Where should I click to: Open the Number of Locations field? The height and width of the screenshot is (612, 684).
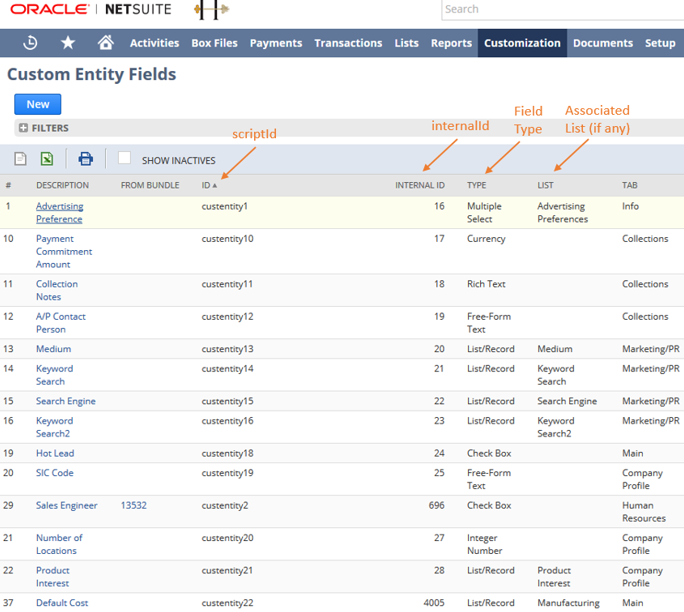click(x=59, y=544)
